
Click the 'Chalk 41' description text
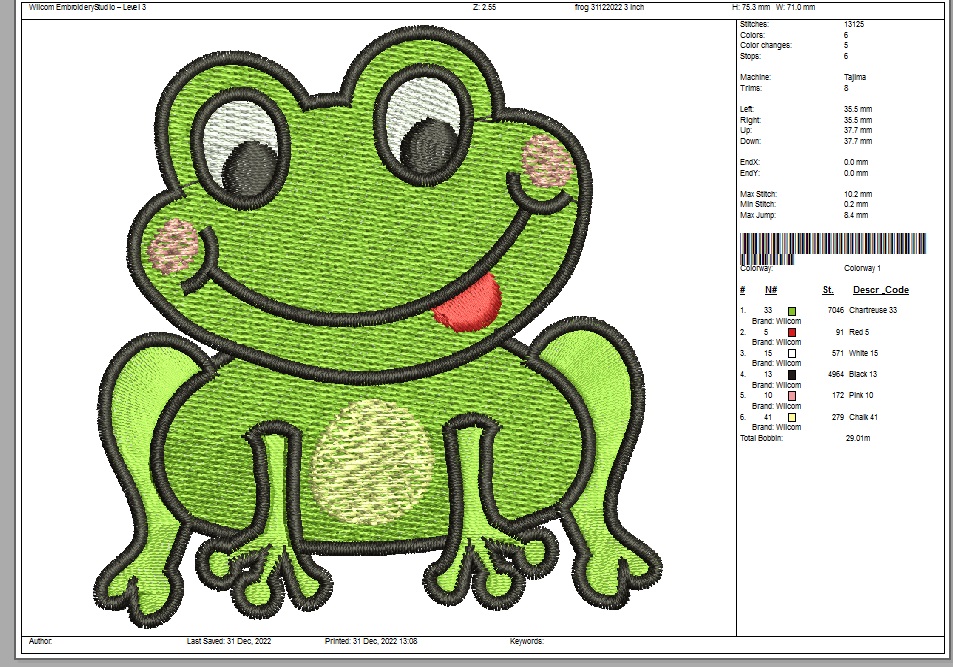[863, 417]
